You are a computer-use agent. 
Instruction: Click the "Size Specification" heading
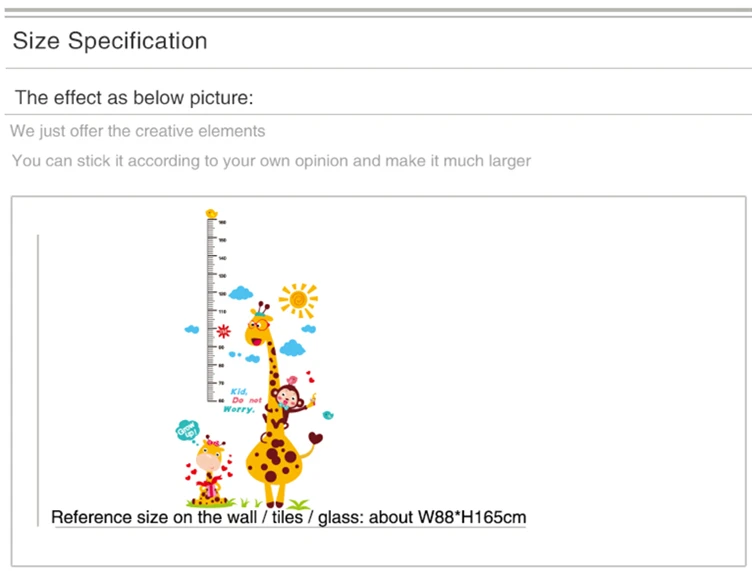click(110, 41)
